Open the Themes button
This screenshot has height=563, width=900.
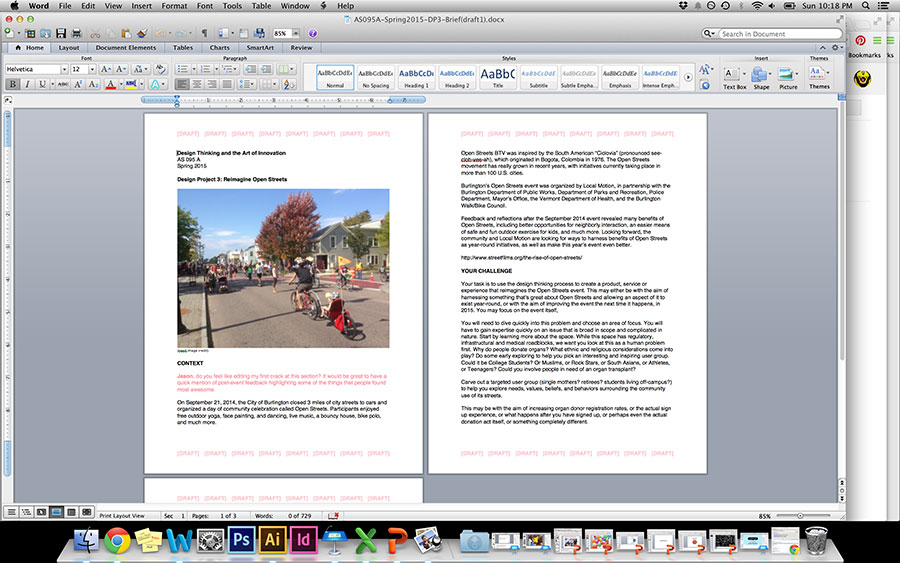[x=818, y=77]
